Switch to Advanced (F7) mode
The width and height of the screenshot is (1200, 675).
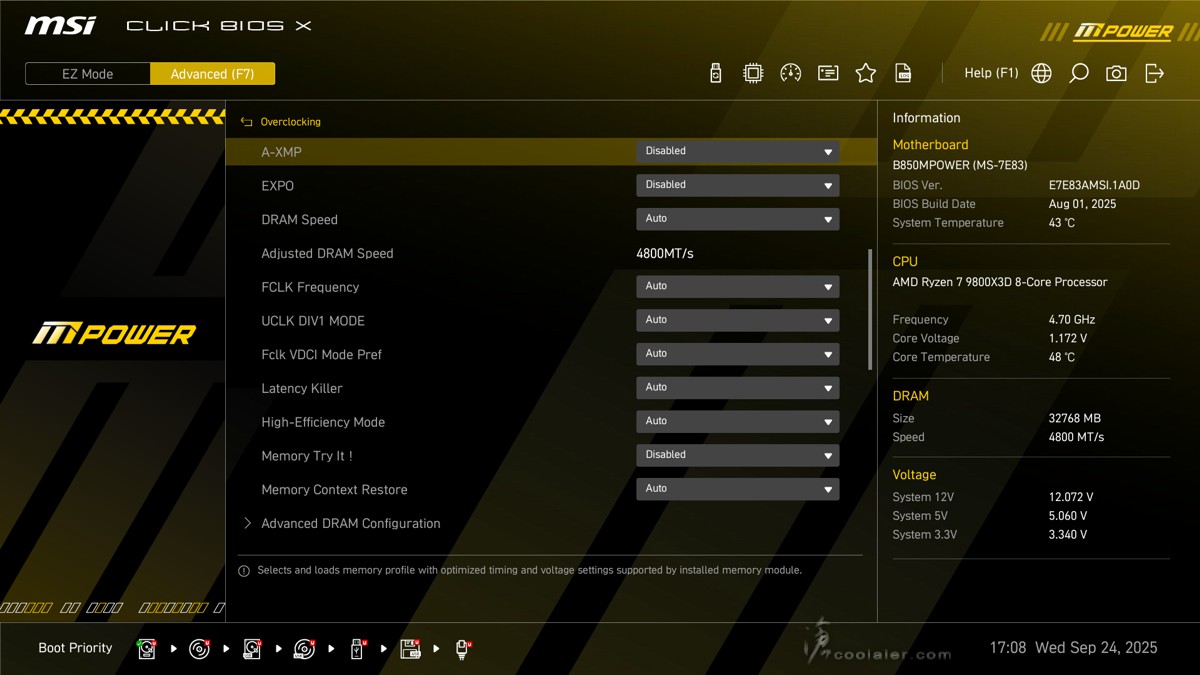(x=212, y=74)
